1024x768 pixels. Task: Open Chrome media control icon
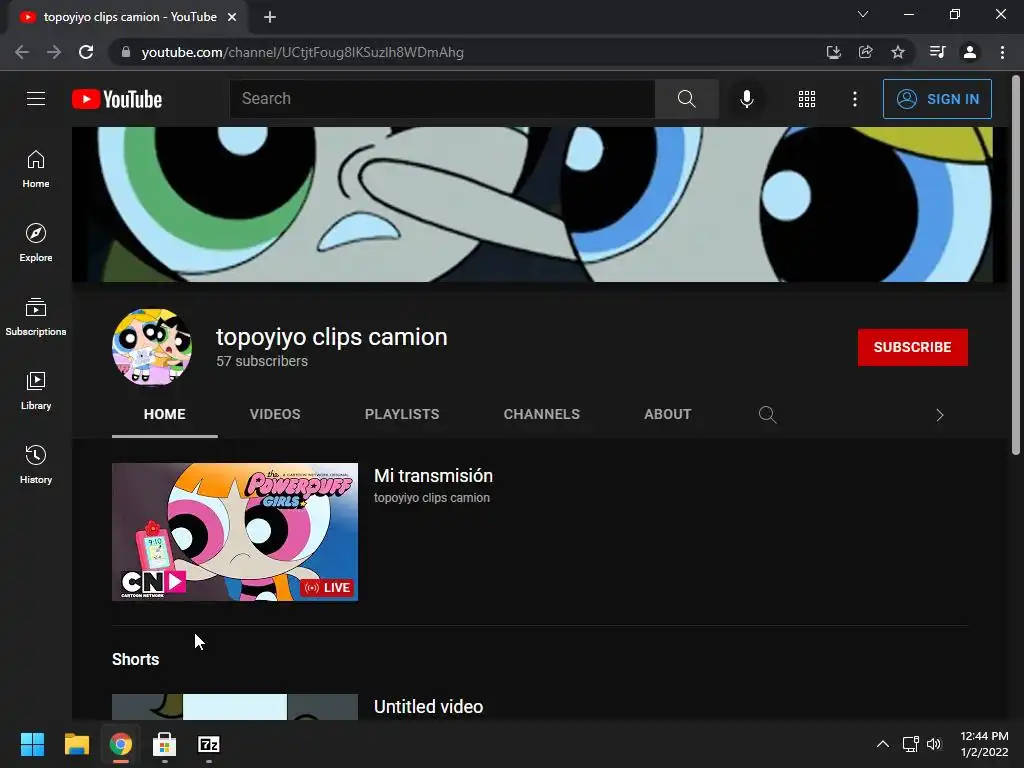click(x=937, y=52)
